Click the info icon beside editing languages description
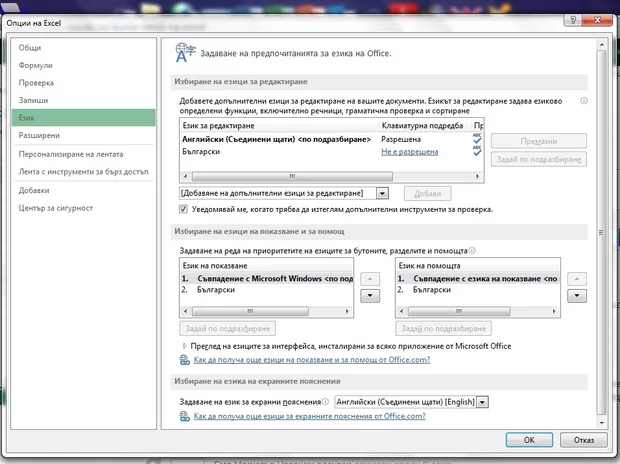The image size is (620, 464). pyautogui.click(x=584, y=101)
